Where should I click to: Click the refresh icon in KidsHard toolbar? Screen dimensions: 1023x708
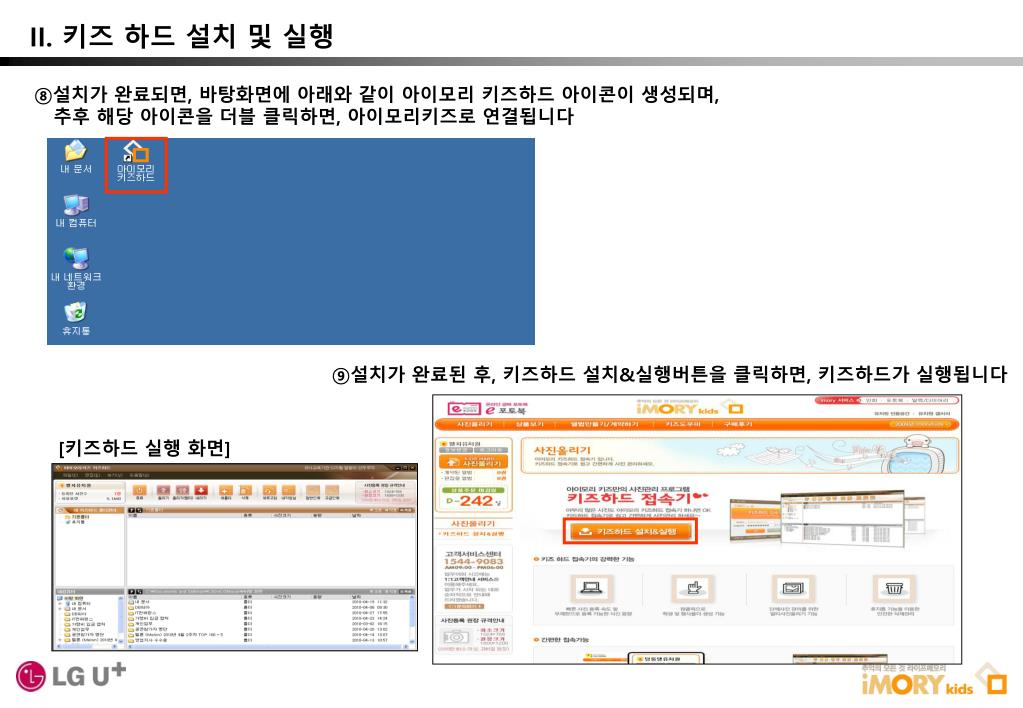coord(269,490)
